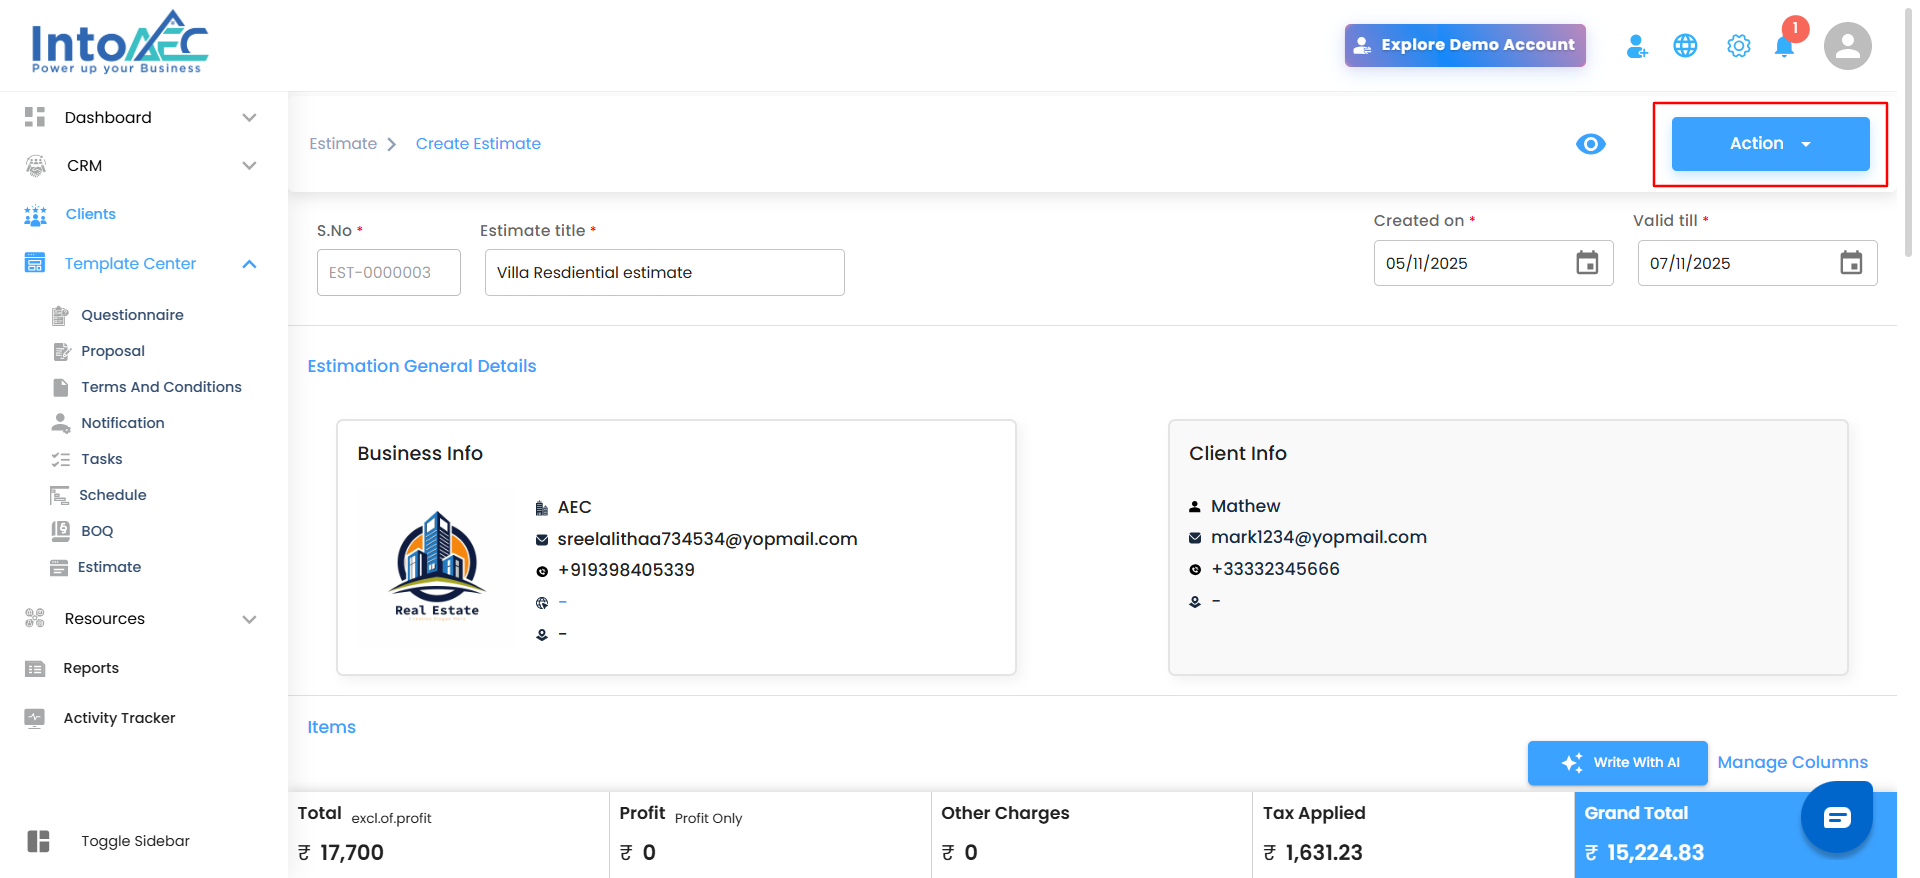This screenshot has height=878, width=1920.
Task: Open the BOQ template item
Action: (x=97, y=531)
